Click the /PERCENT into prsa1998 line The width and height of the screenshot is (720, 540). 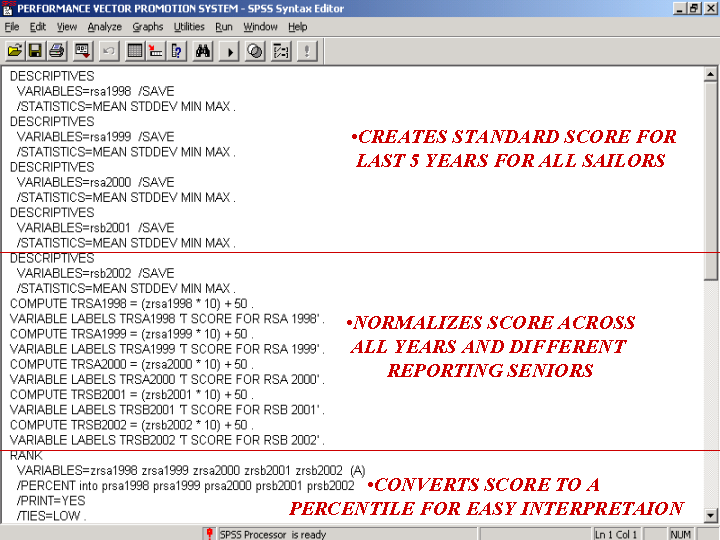186,486
